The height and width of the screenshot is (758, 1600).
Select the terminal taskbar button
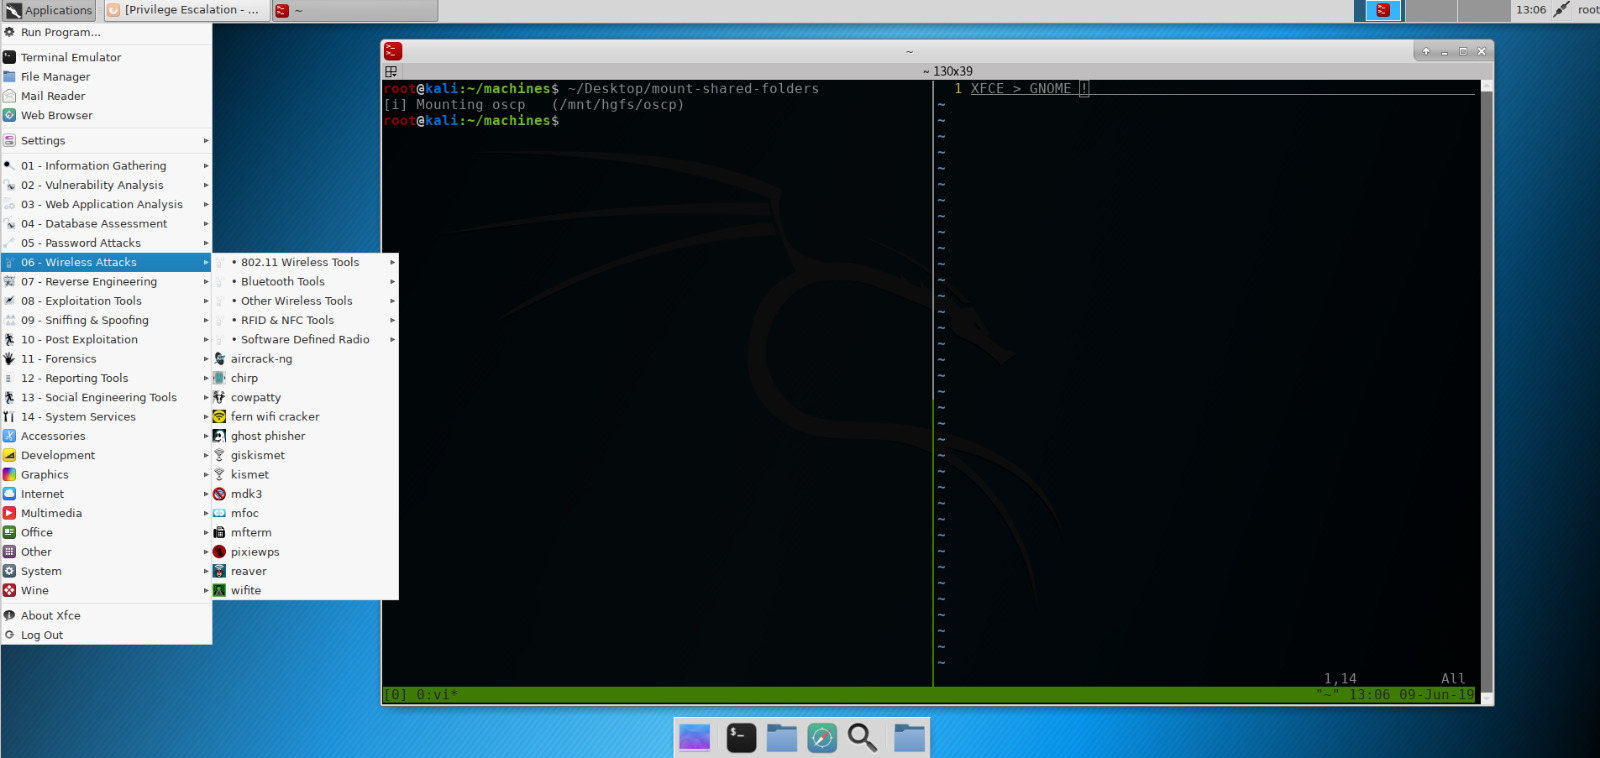coord(354,10)
